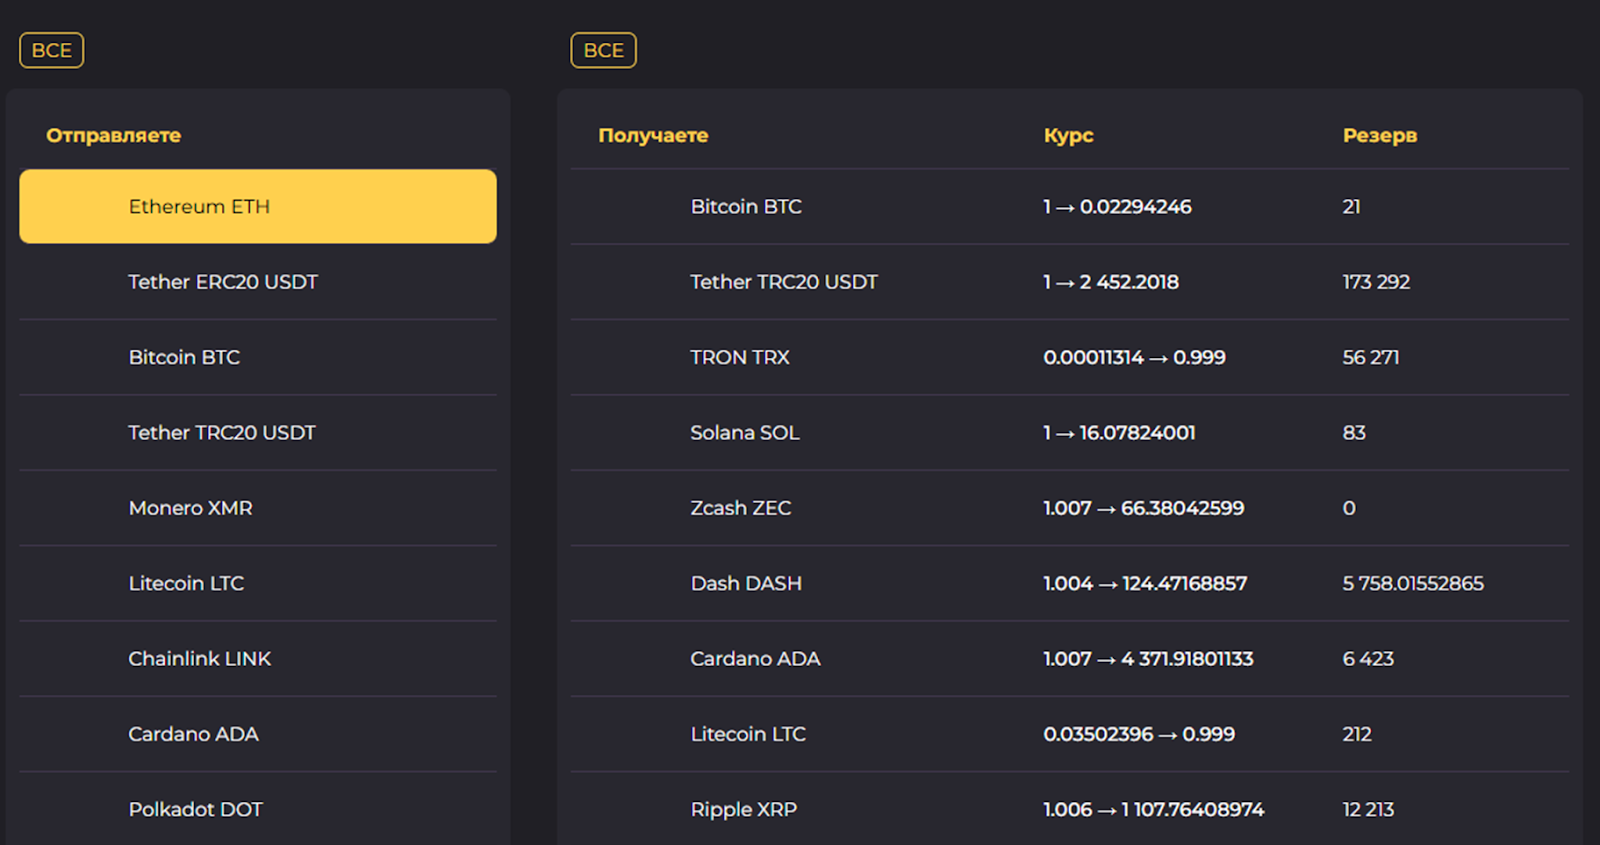Choose Litecoin LTC in the Отправляете list
Screen dimensions: 1600x845
pos(258,583)
